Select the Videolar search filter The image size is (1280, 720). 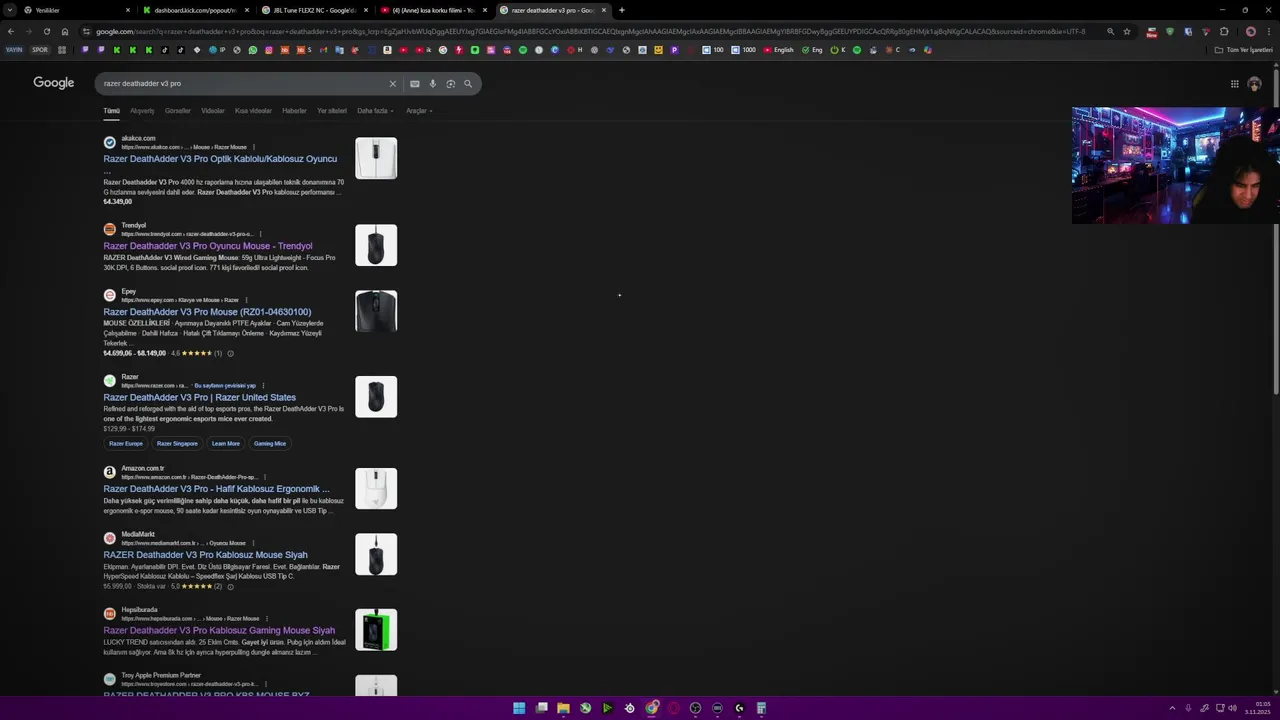pos(213,111)
